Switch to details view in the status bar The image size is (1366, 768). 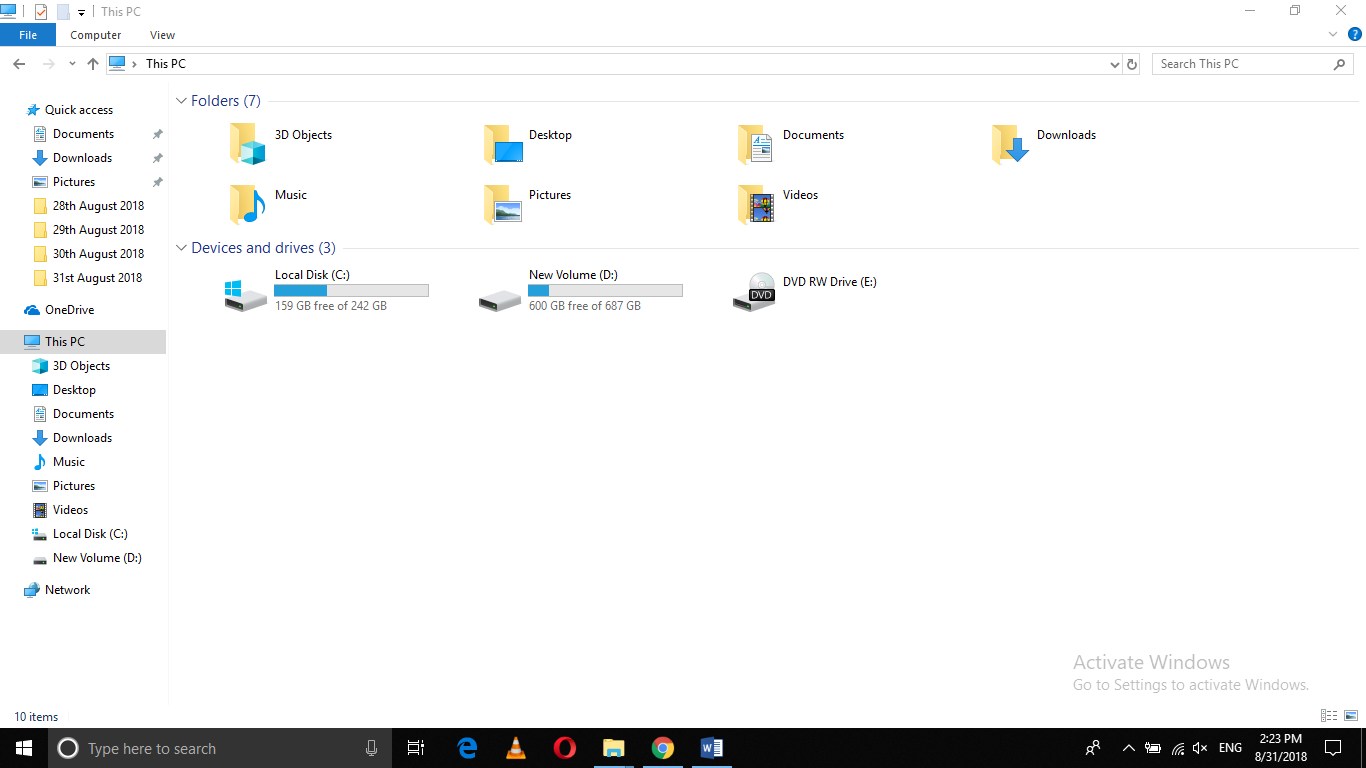tap(1328, 716)
